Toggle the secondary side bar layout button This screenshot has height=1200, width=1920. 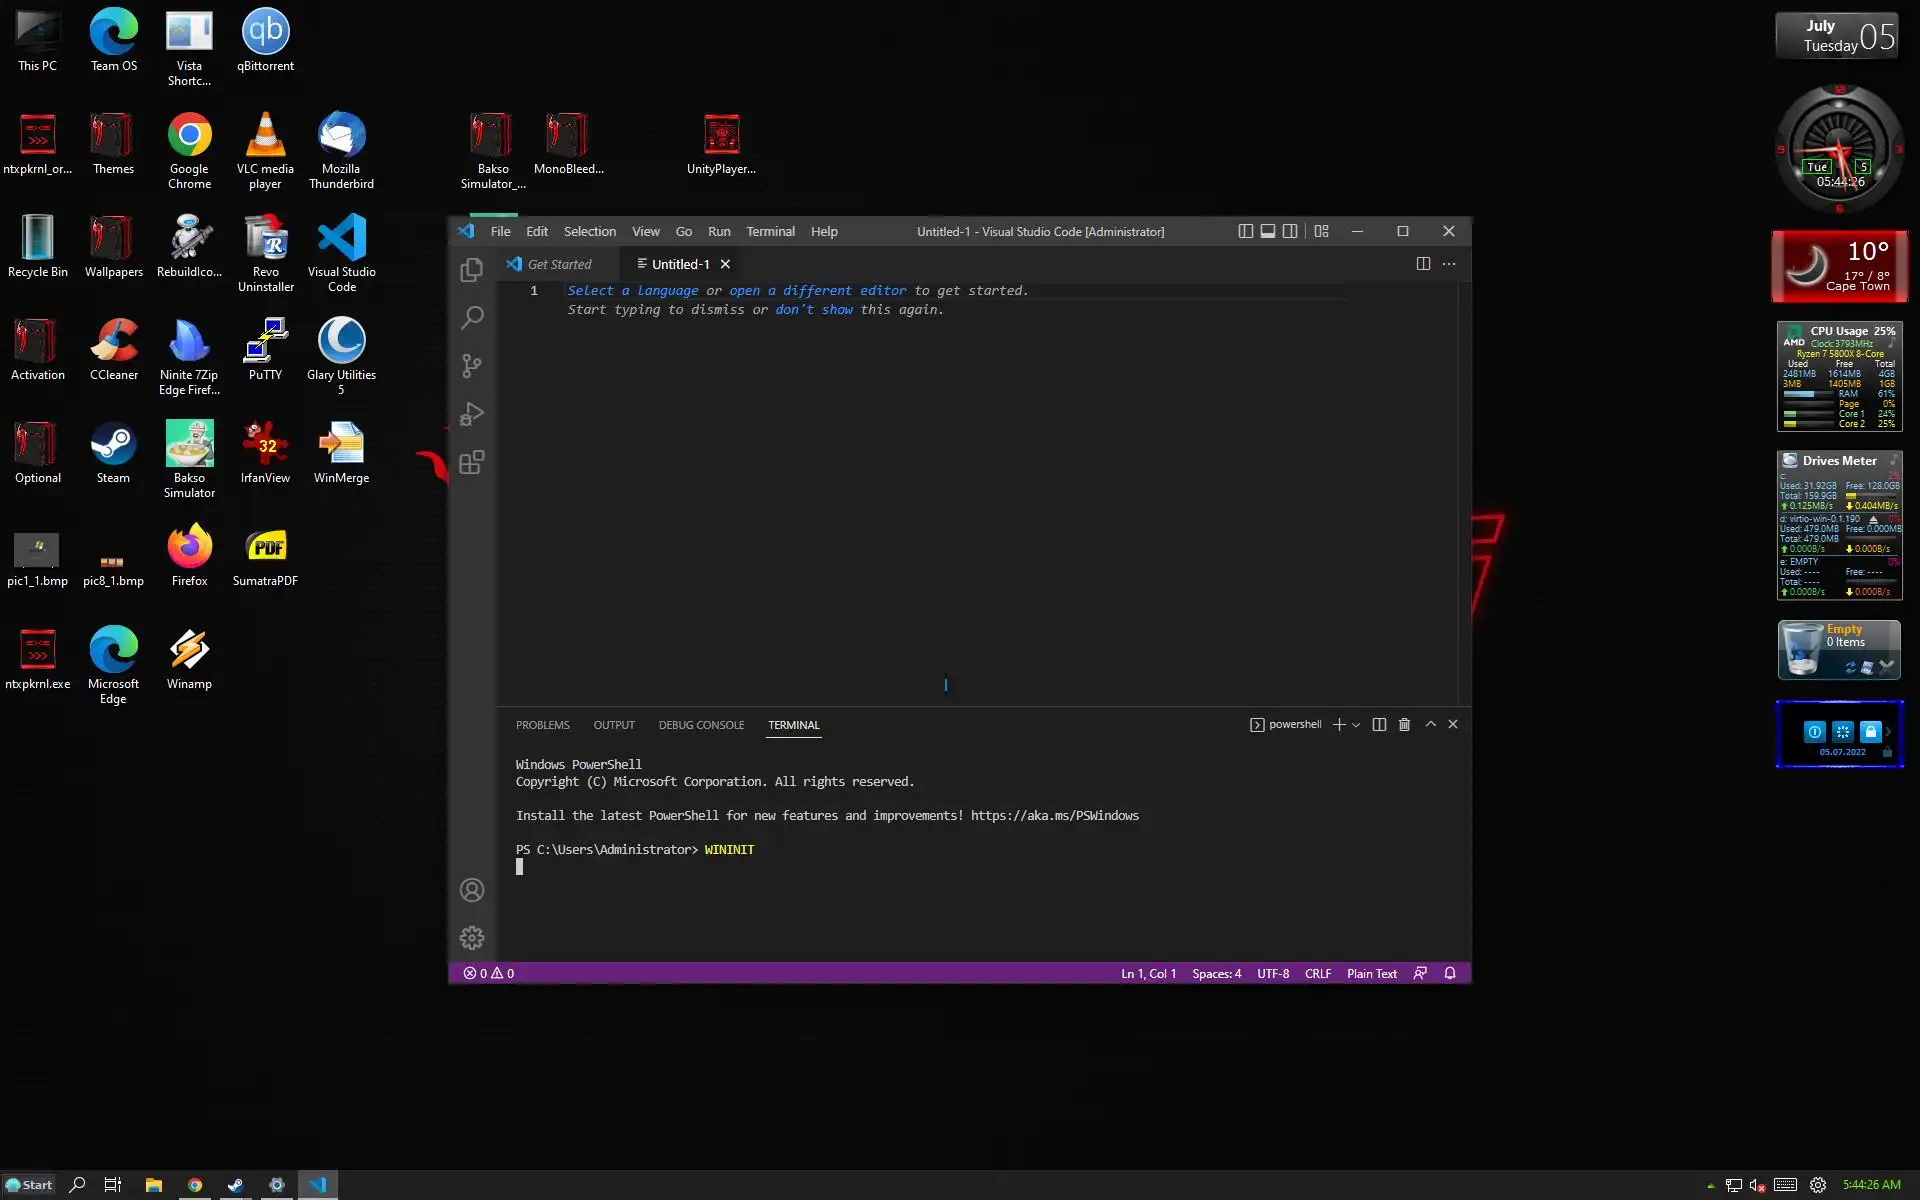pyautogui.click(x=1290, y=231)
